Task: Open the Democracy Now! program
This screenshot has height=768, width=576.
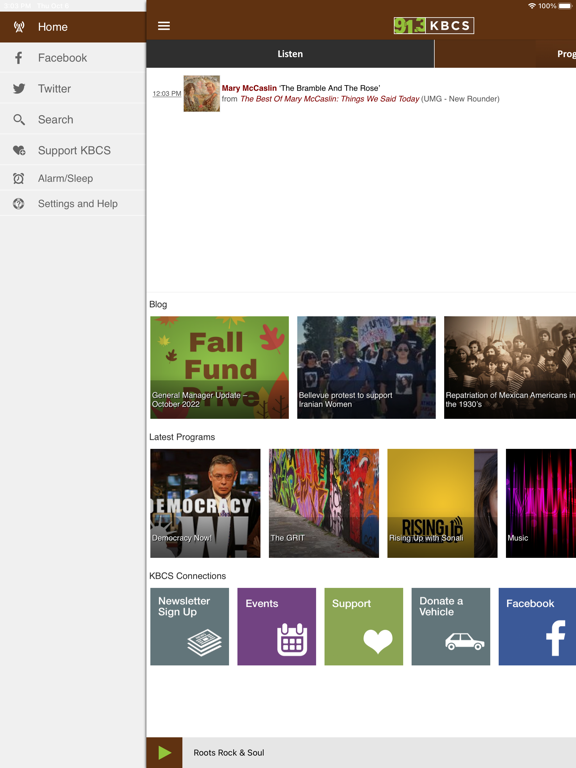Action: [x=205, y=503]
